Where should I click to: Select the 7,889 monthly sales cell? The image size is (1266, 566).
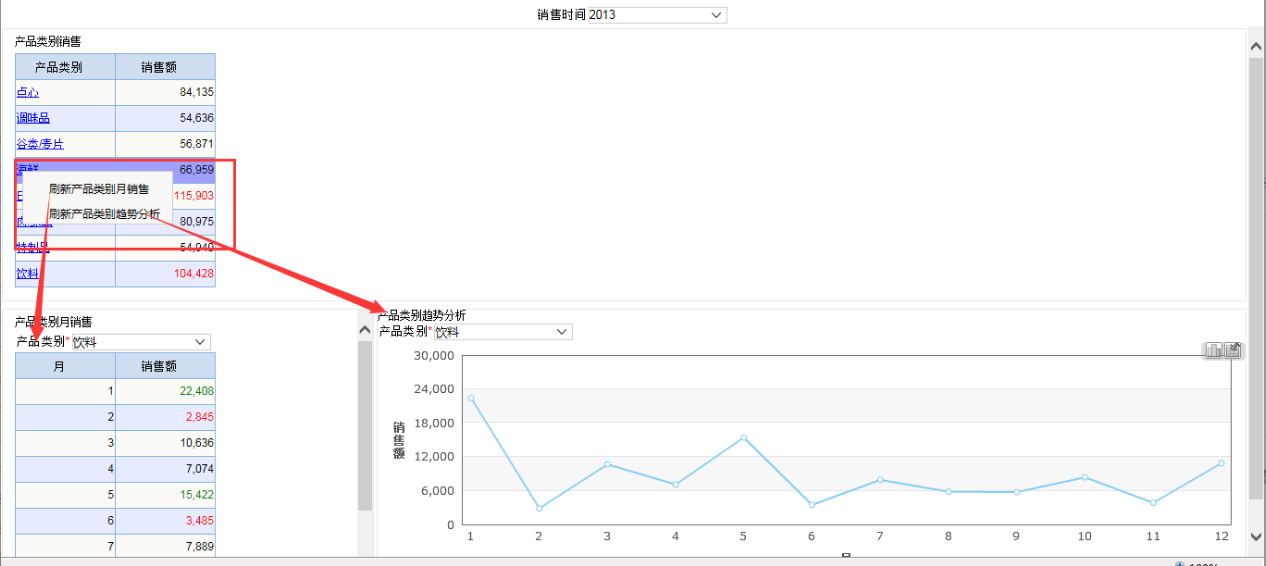165,546
